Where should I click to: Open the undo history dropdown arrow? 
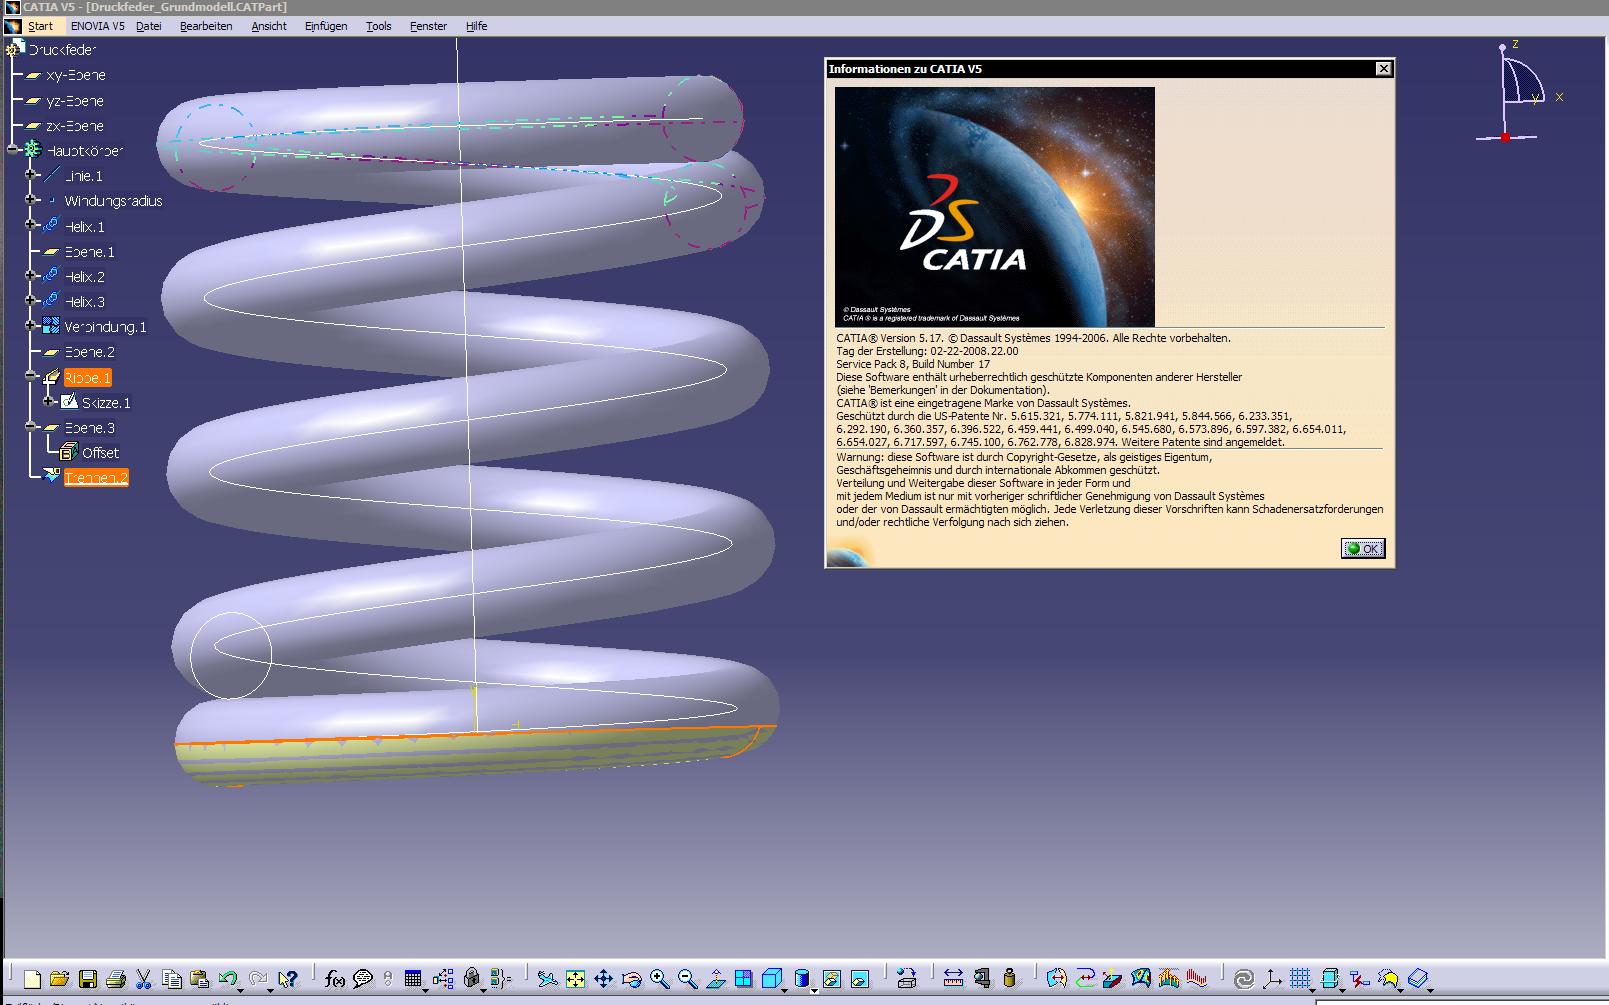coord(241,989)
